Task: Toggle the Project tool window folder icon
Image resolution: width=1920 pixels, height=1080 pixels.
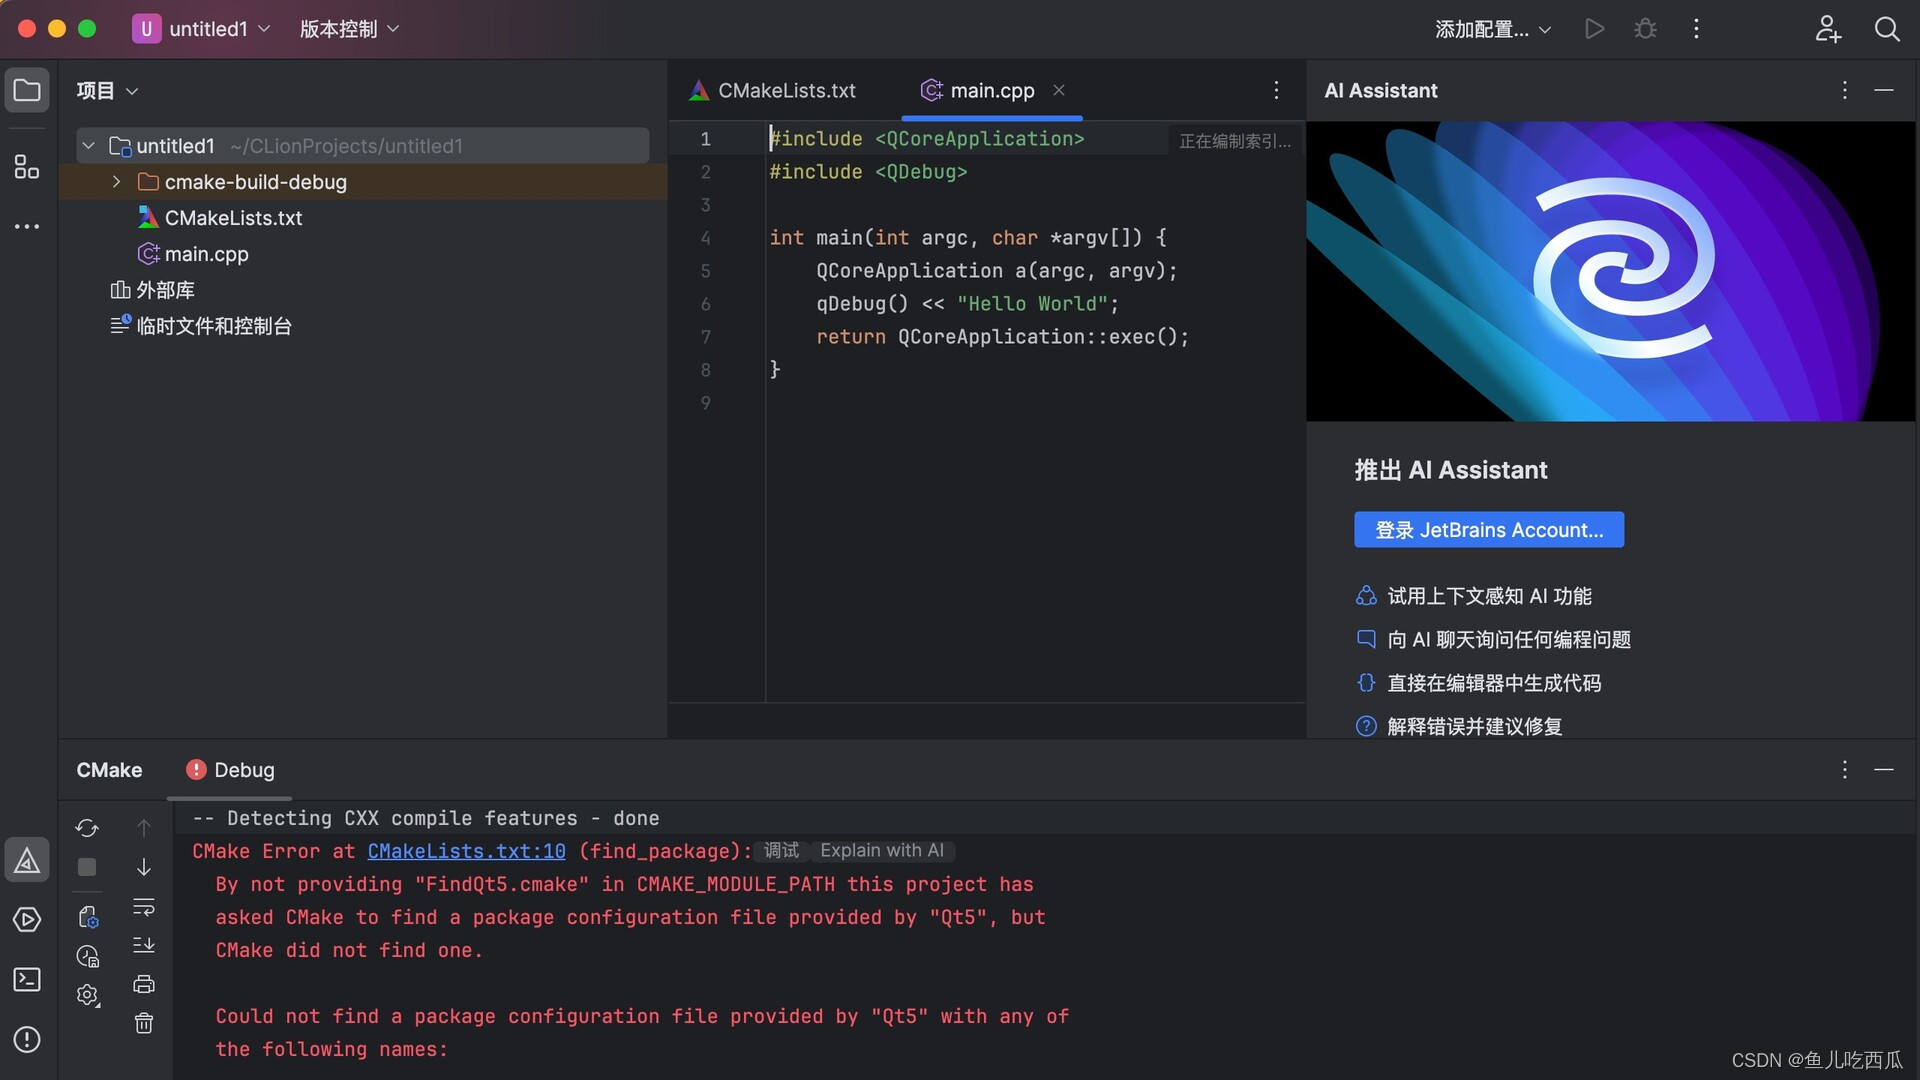Action: tap(27, 91)
